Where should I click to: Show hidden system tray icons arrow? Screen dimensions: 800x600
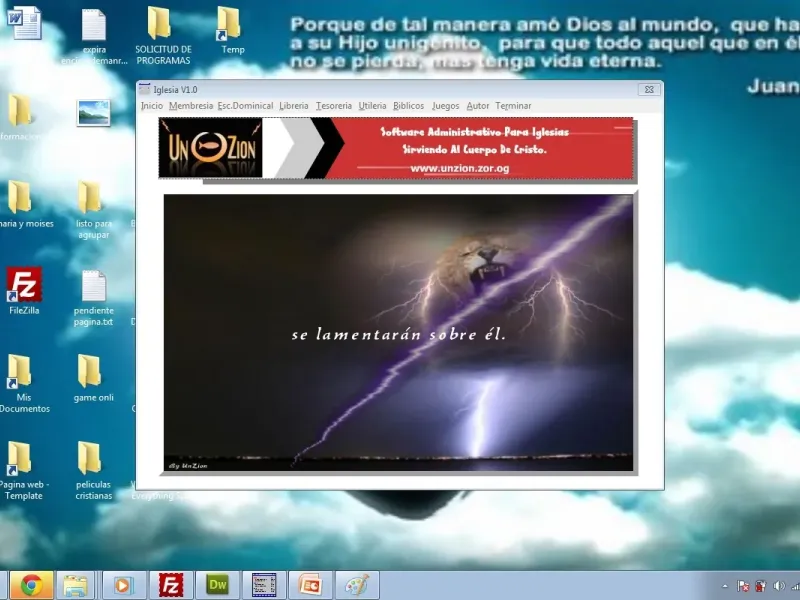[x=724, y=586]
